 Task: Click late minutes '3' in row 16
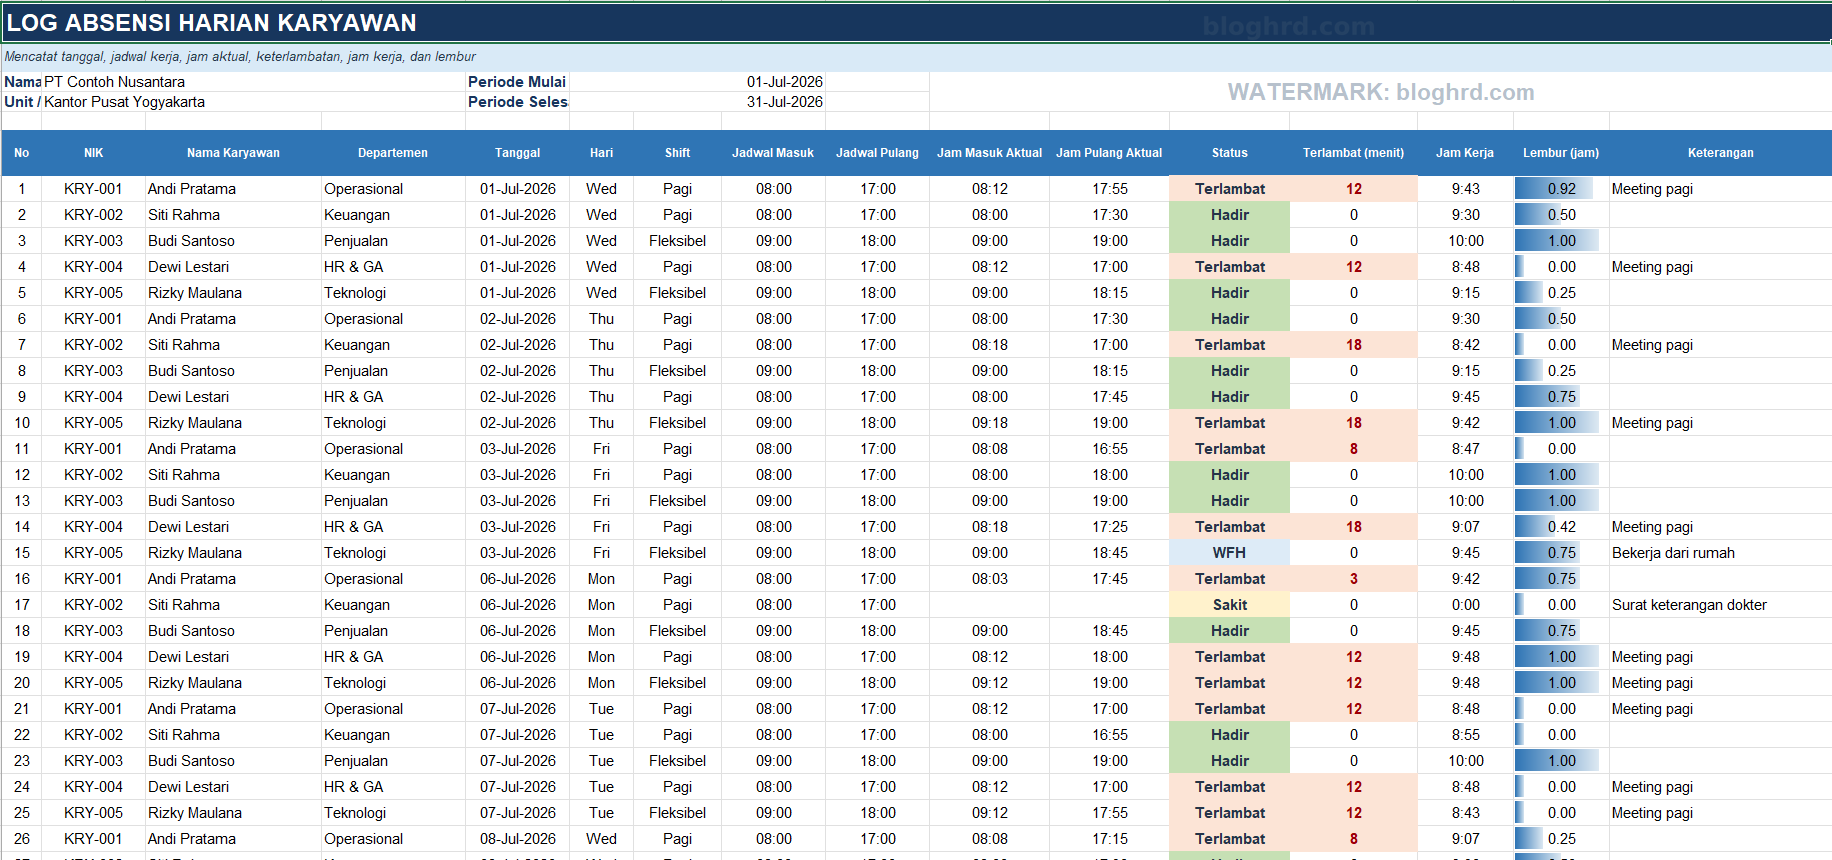1353,579
